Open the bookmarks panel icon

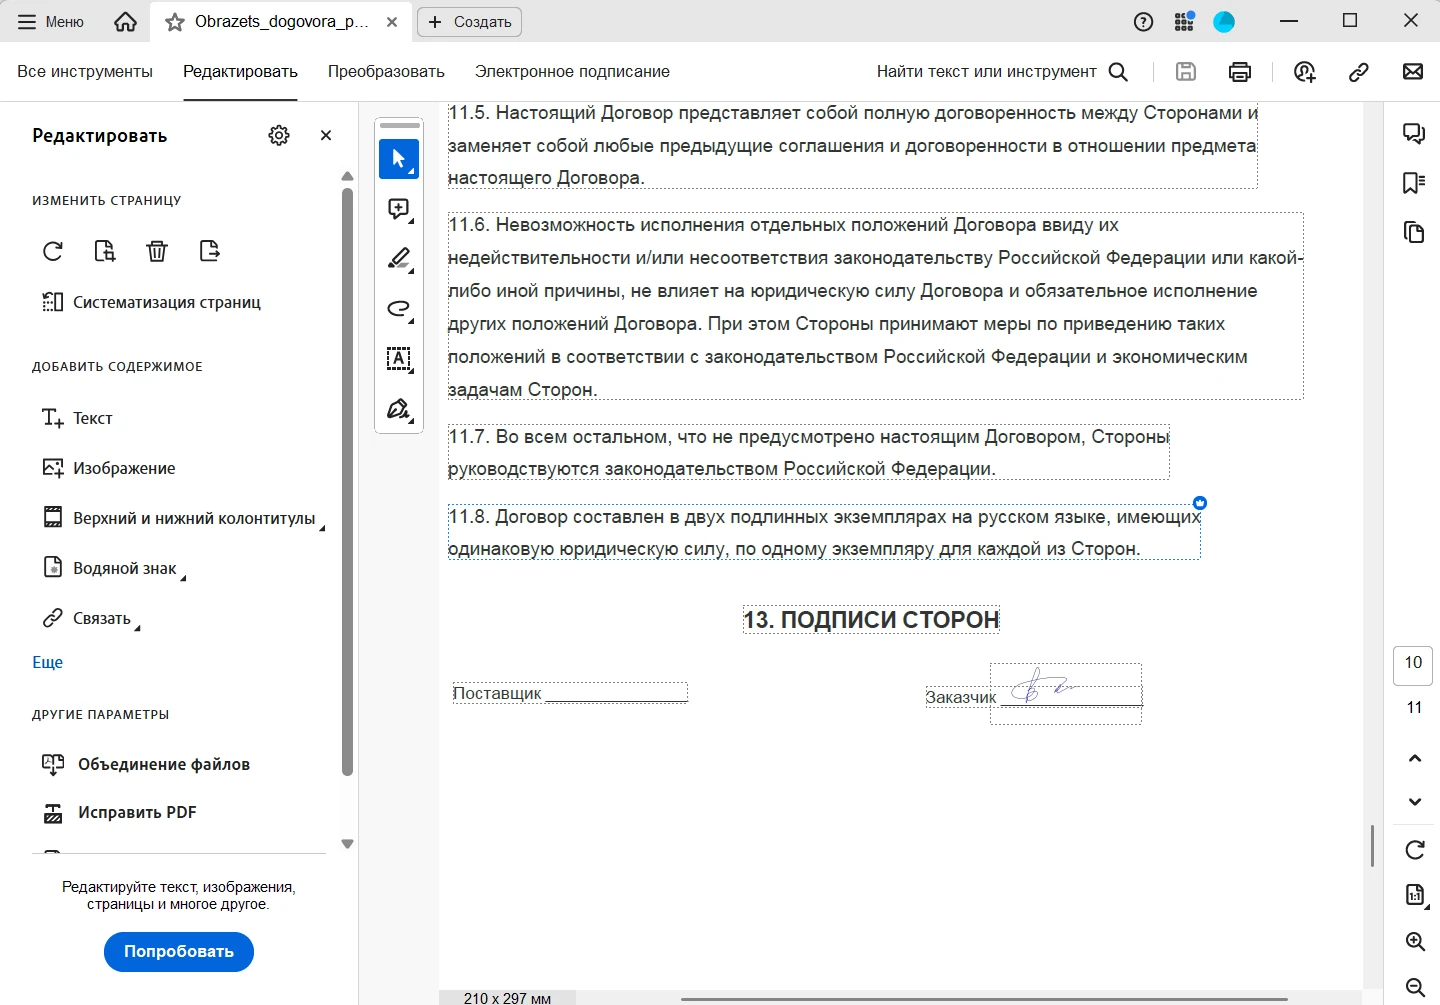tap(1414, 183)
